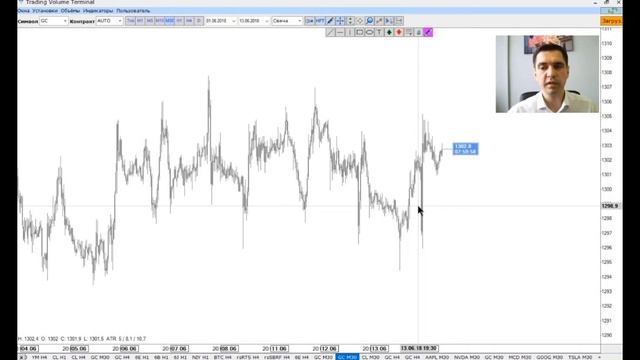
Task: Switch to the NIY H1 chart tab
Action: pos(200,357)
